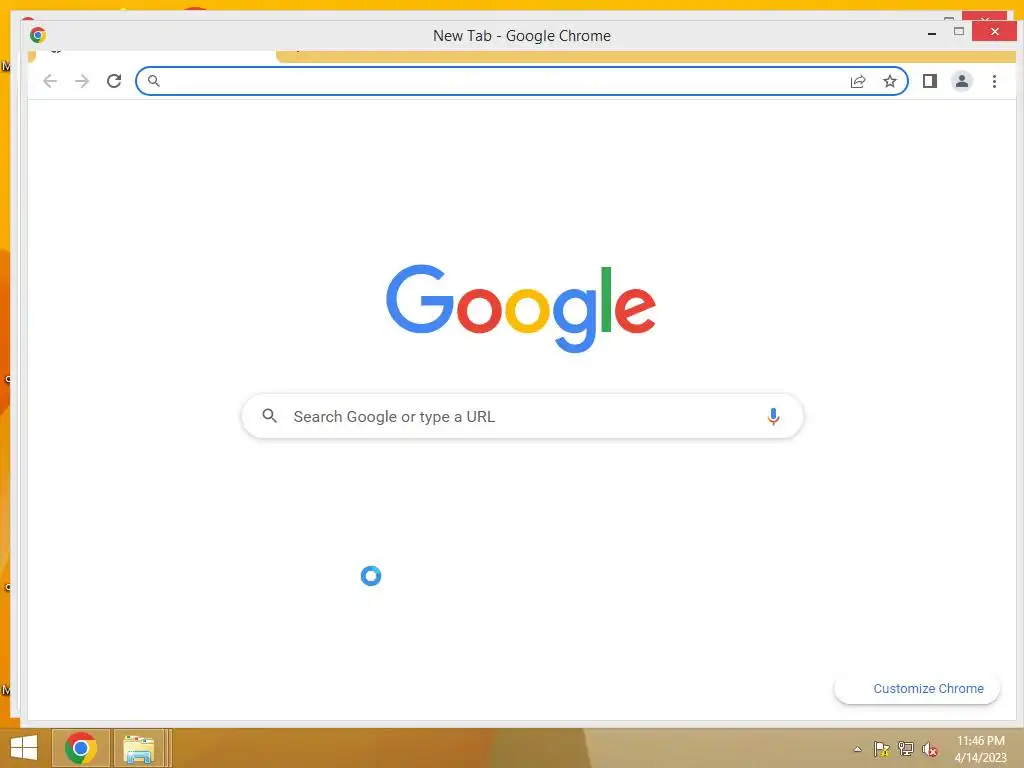The height and width of the screenshot is (768, 1024).
Task: Open the network status tray icon
Action: click(906, 749)
